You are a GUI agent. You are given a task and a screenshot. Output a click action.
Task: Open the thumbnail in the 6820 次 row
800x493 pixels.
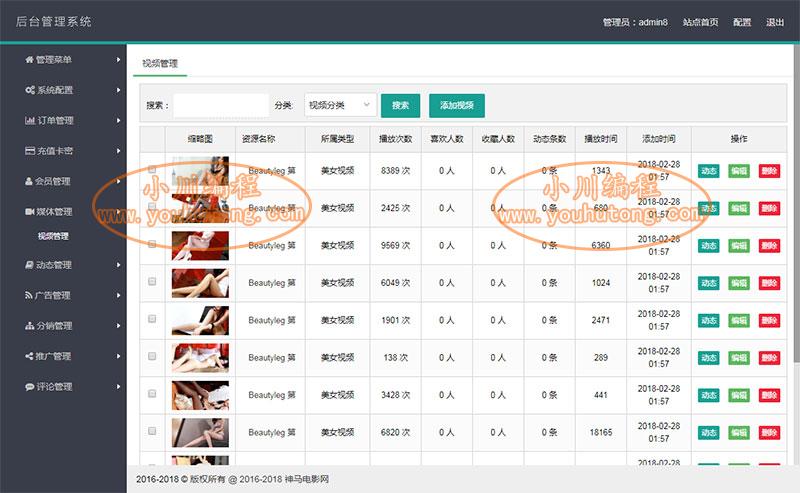[x=200, y=433]
